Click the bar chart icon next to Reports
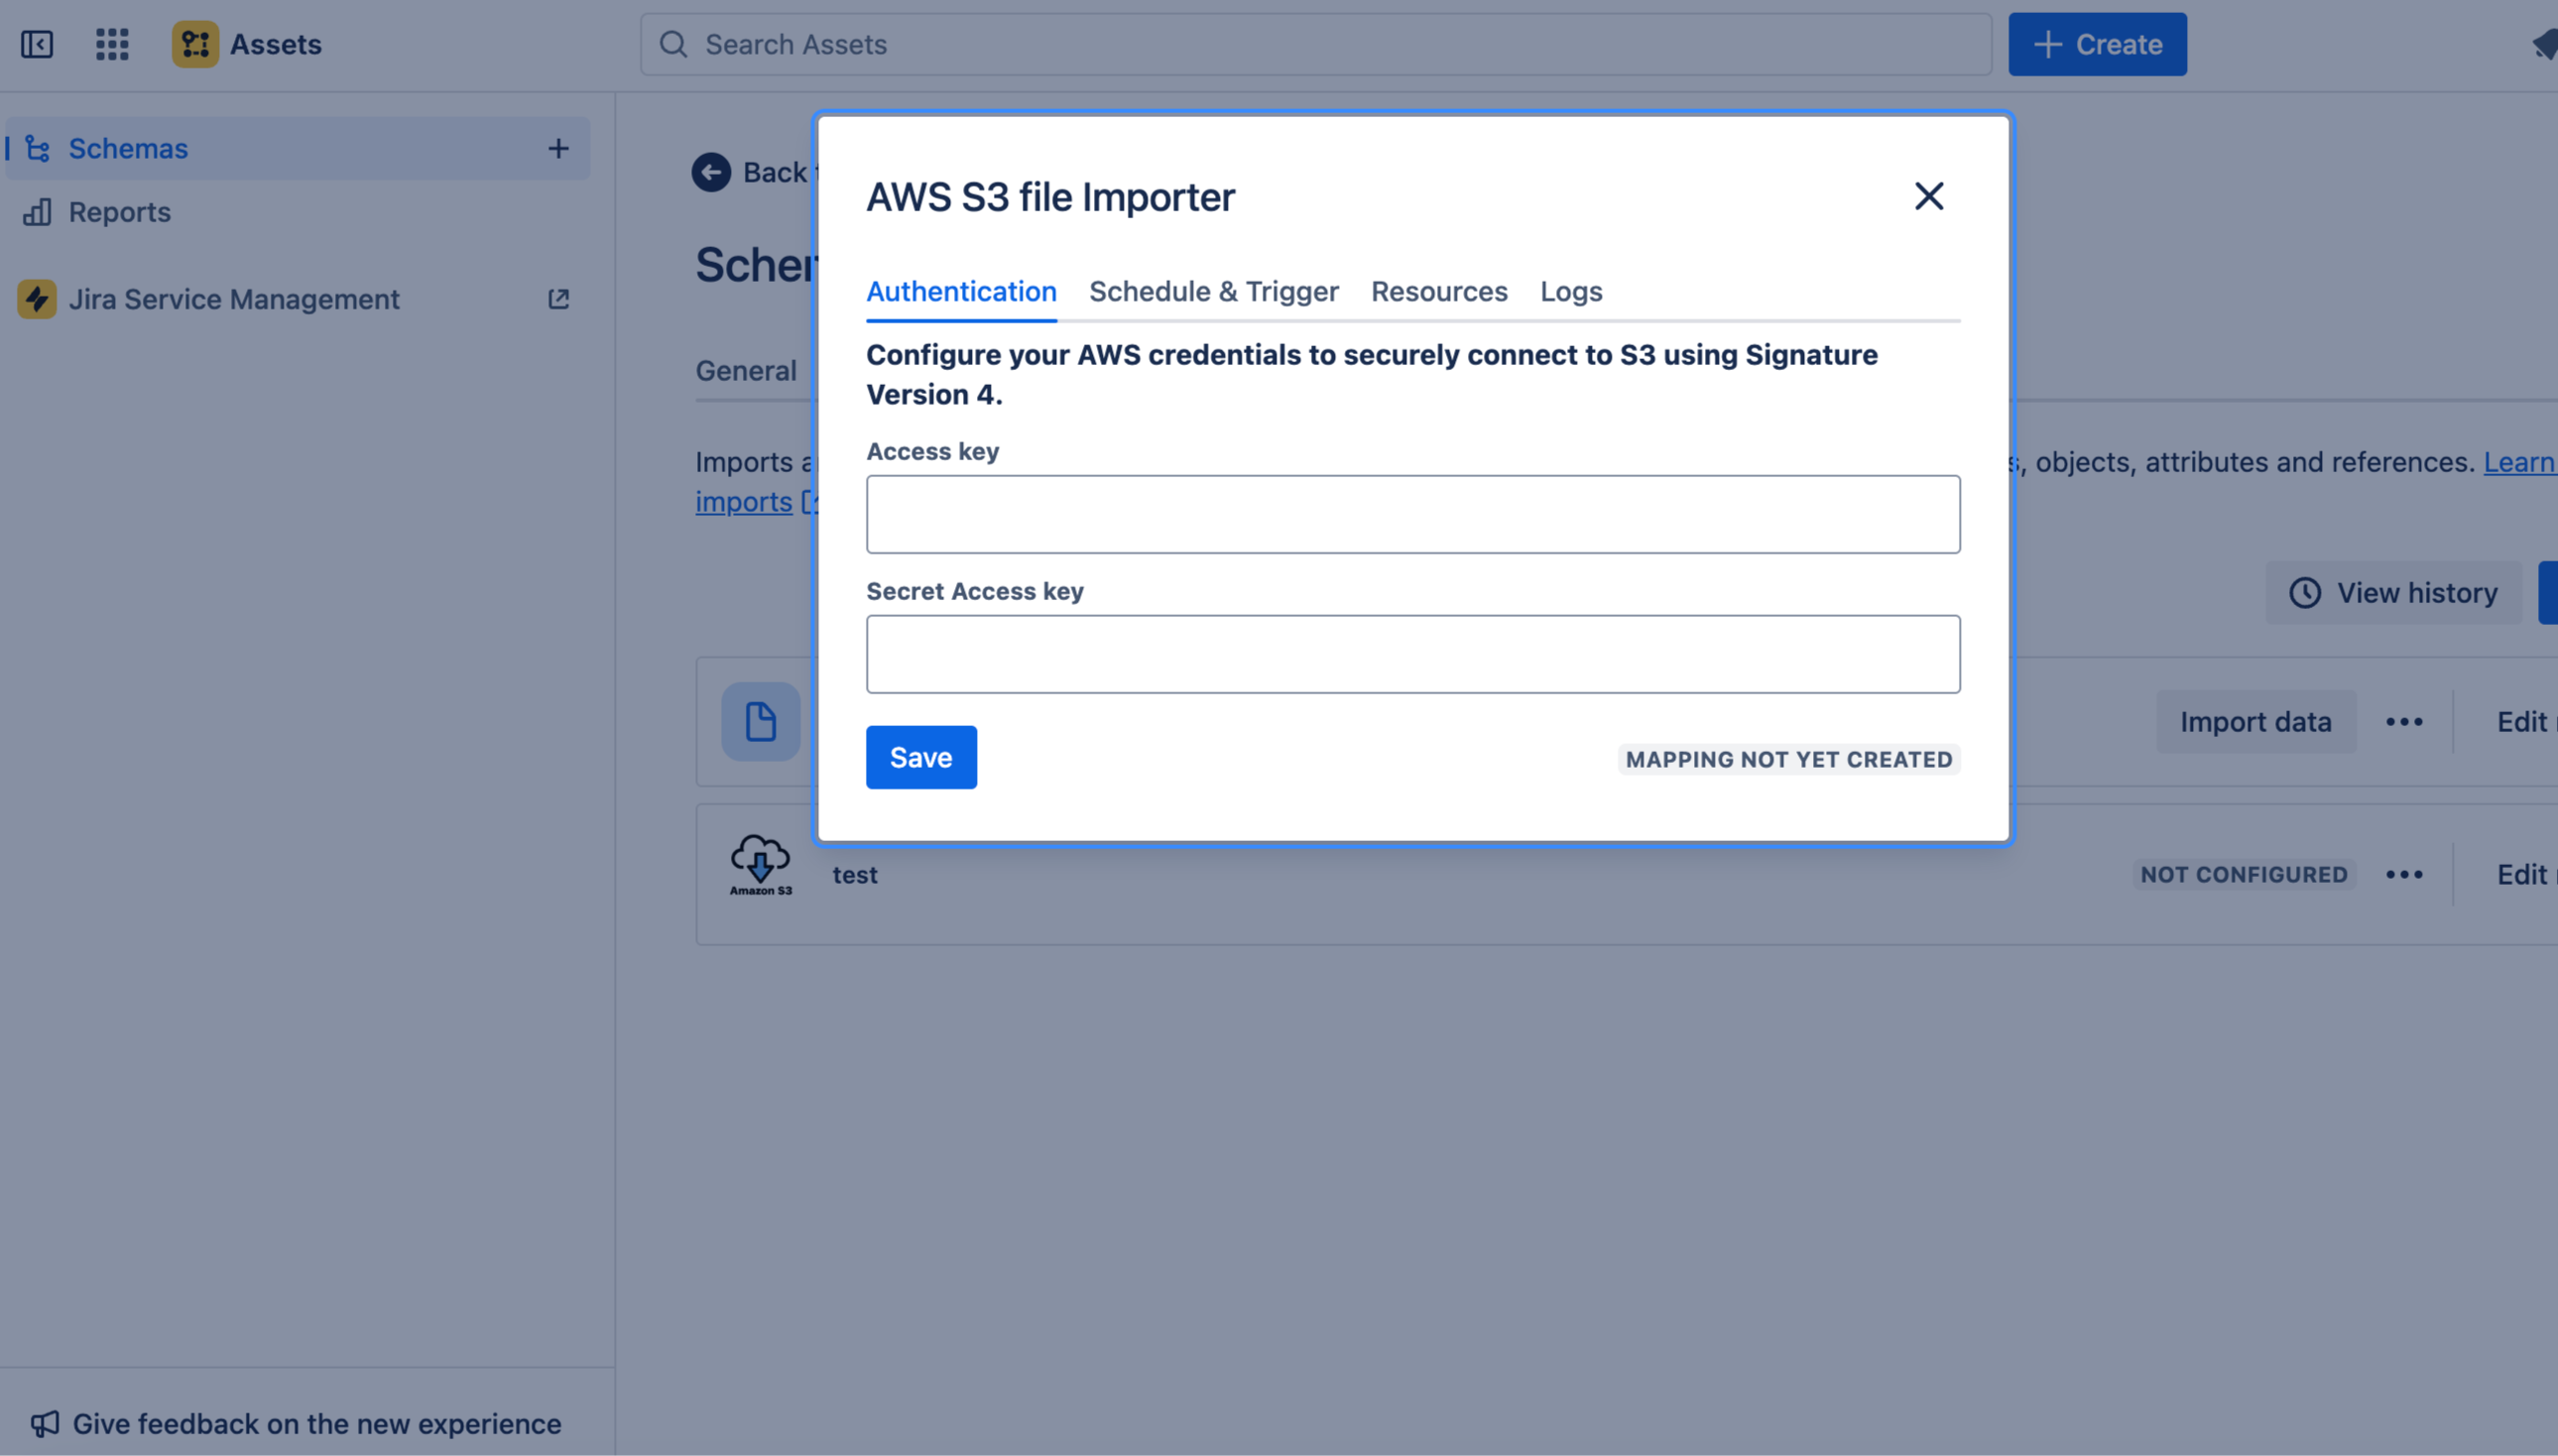The height and width of the screenshot is (1456, 2558). point(37,212)
